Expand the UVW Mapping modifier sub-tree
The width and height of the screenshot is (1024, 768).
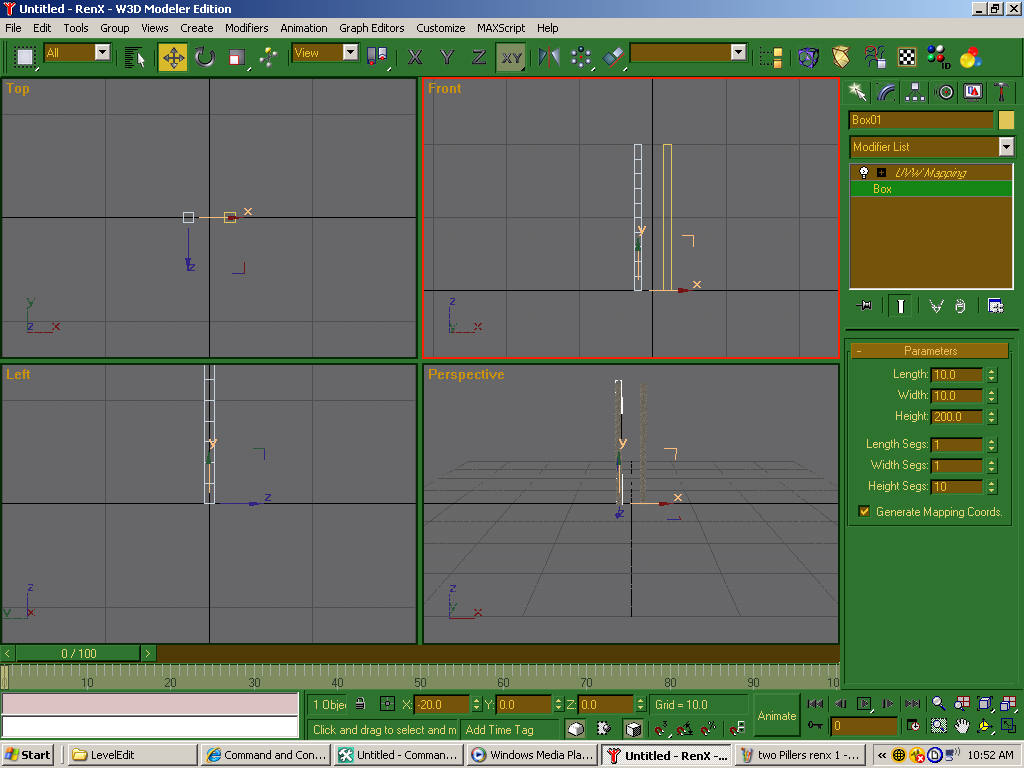click(x=881, y=173)
